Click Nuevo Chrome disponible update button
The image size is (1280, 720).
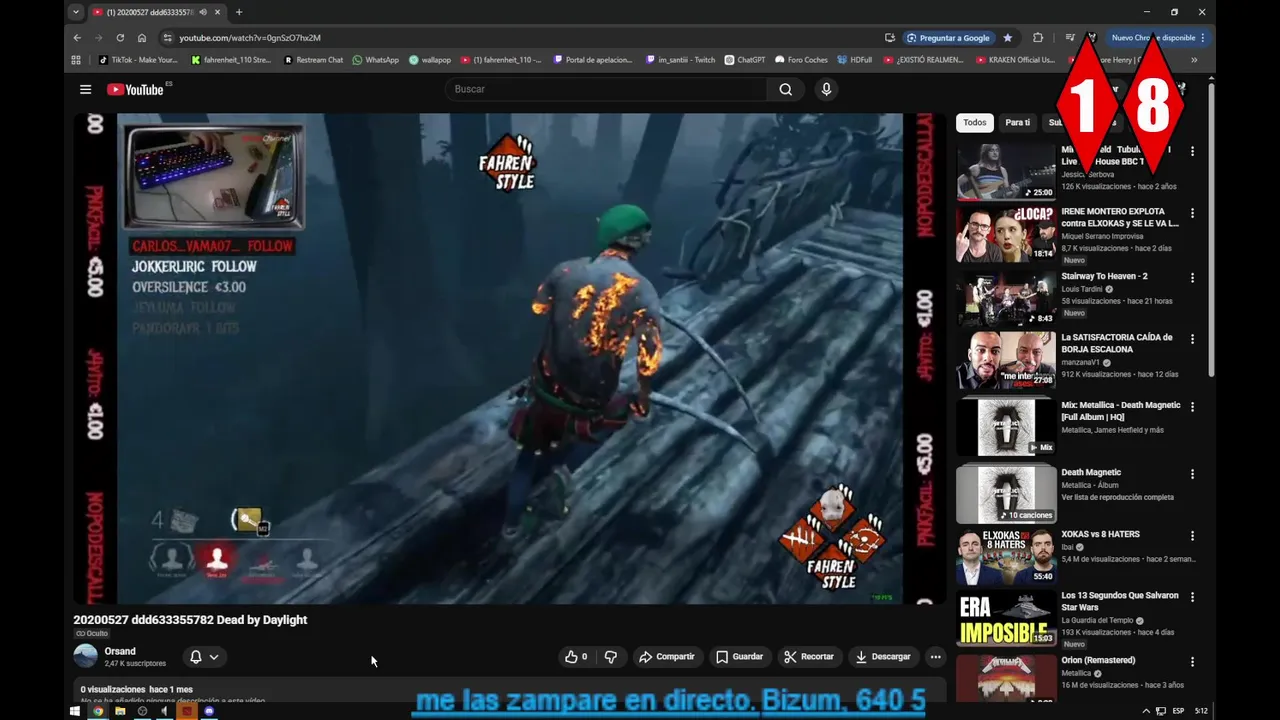pos(1157,38)
